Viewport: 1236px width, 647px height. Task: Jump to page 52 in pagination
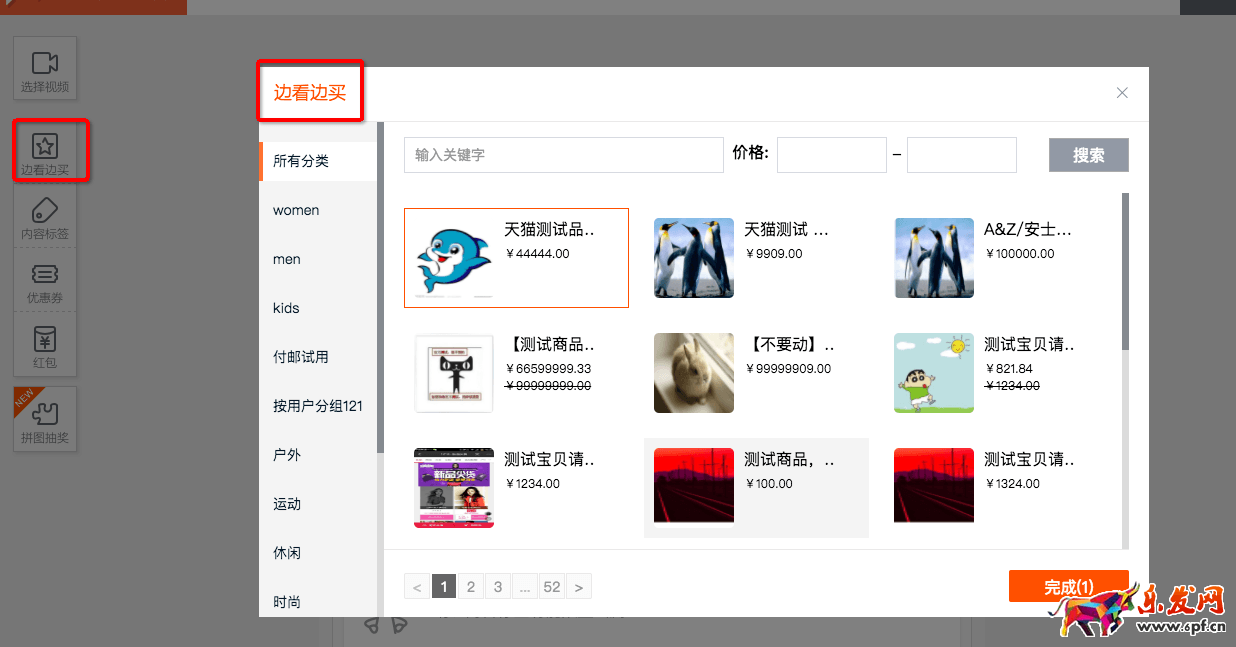point(552,587)
